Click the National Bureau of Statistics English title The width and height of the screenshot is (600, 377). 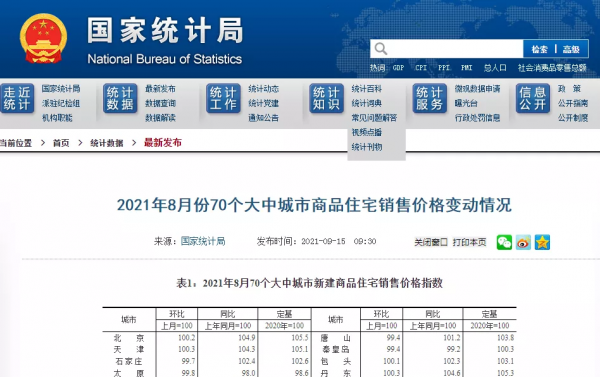(x=165, y=59)
